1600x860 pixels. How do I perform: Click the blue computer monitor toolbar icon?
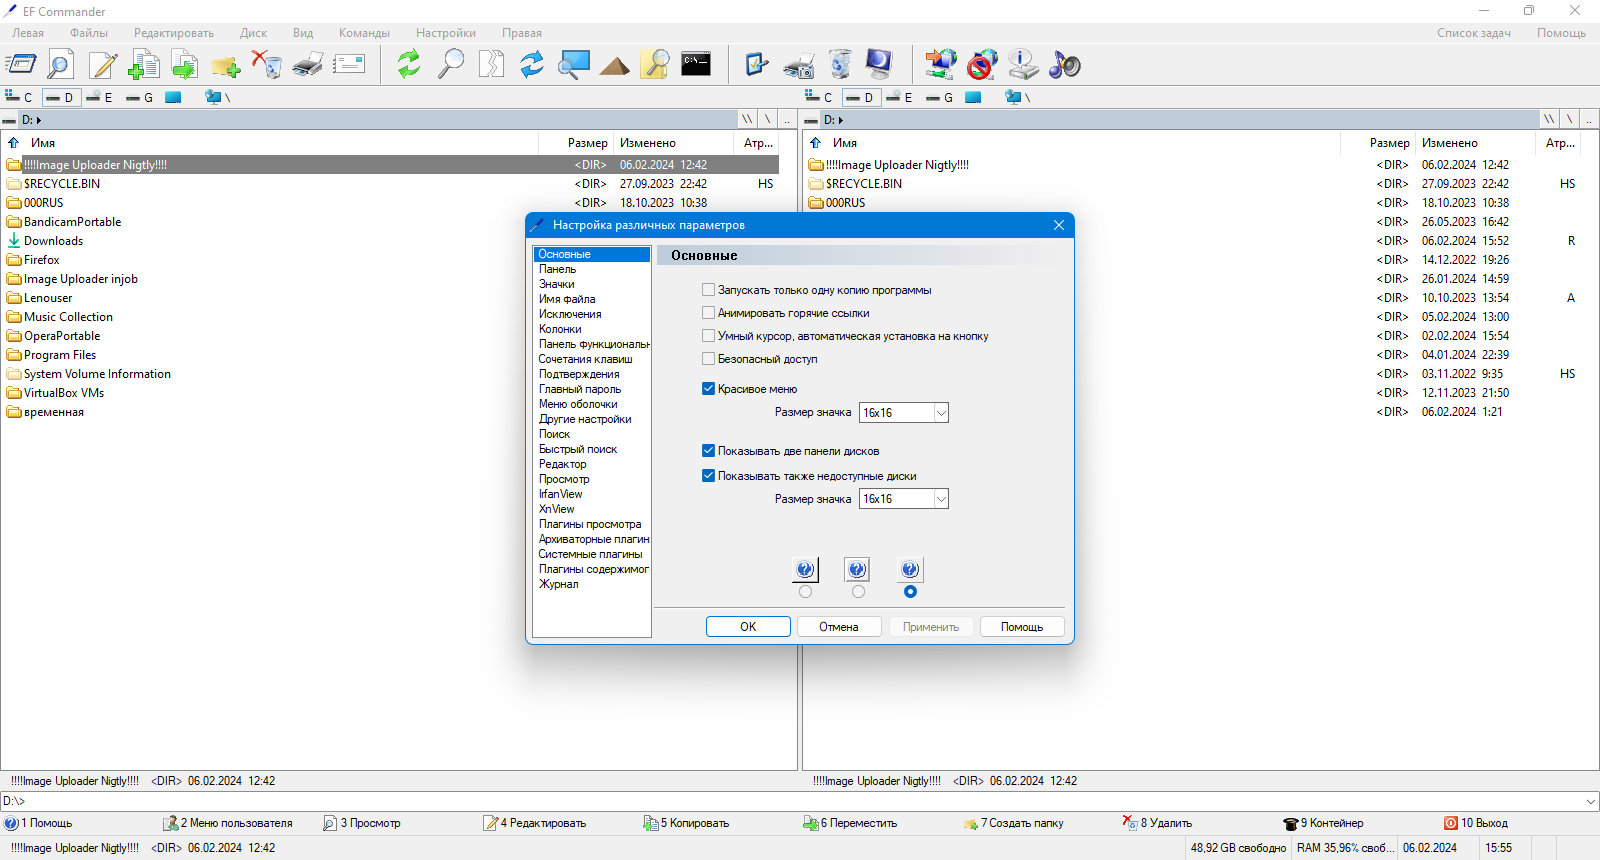[879, 65]
